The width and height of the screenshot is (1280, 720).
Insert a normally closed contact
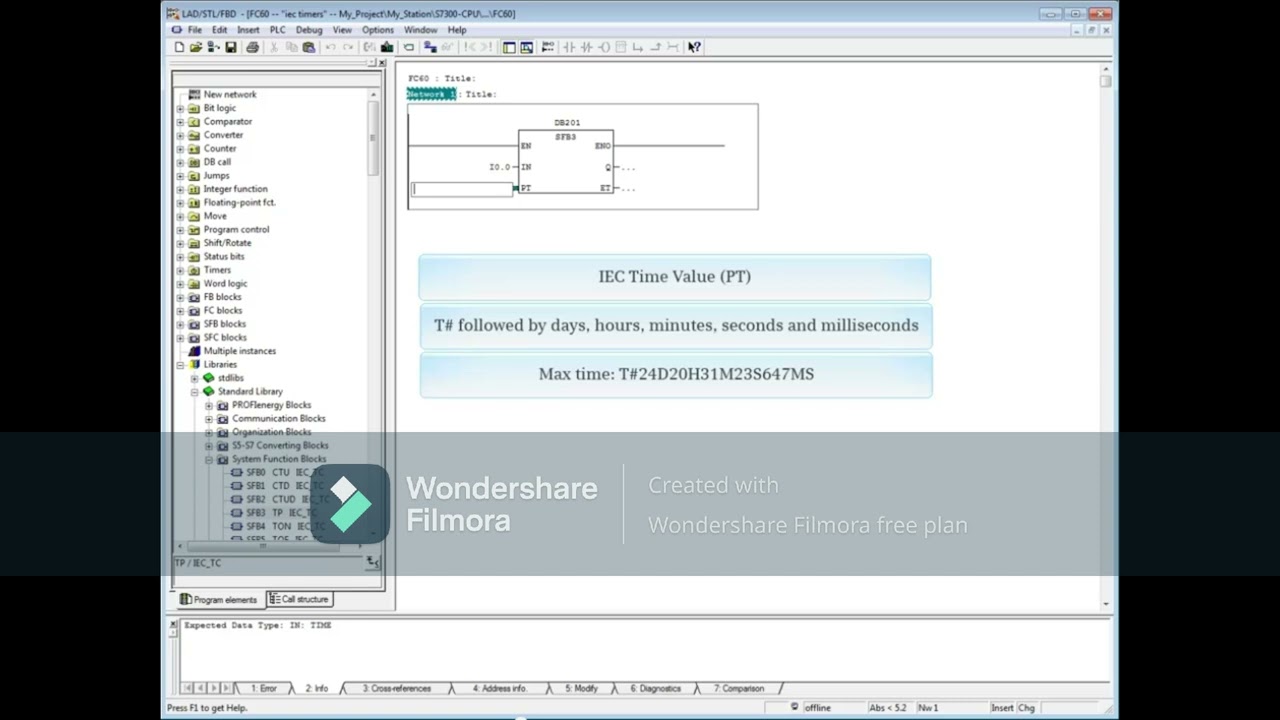(586, 47)
